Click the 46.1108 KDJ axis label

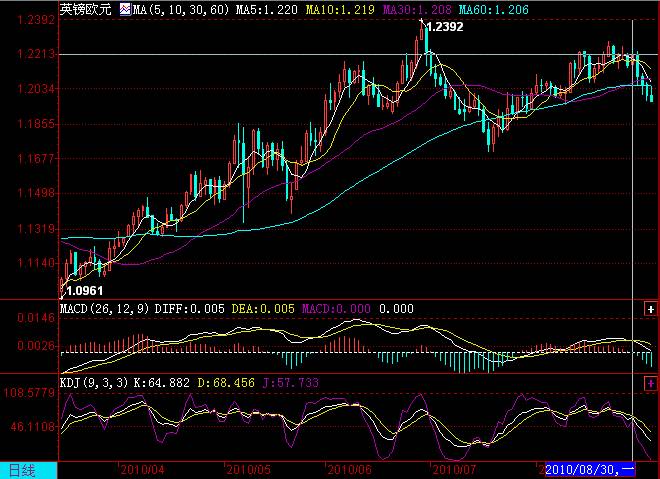click(x=33, y=427)
